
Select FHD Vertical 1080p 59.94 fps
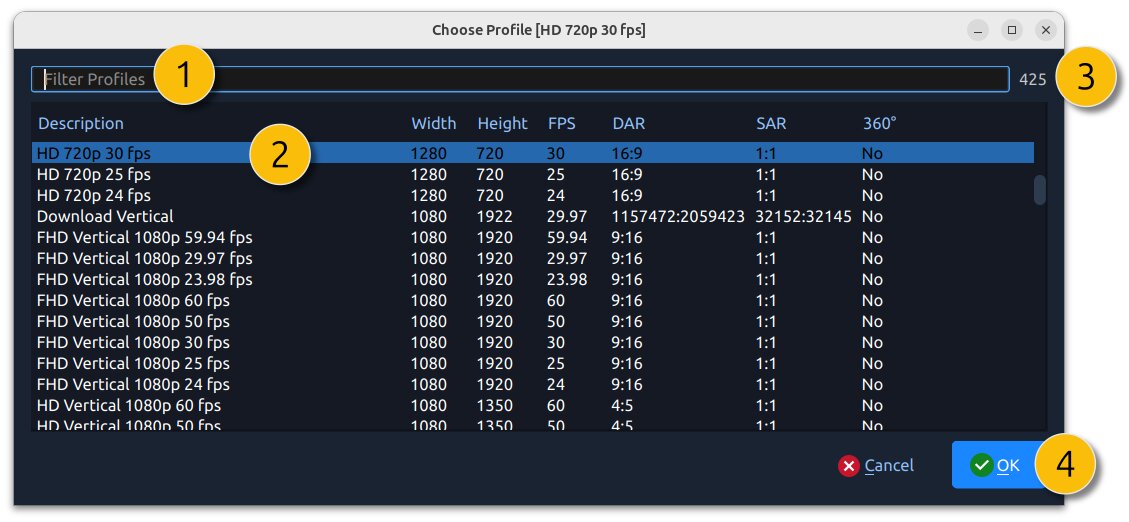[144, 237]
